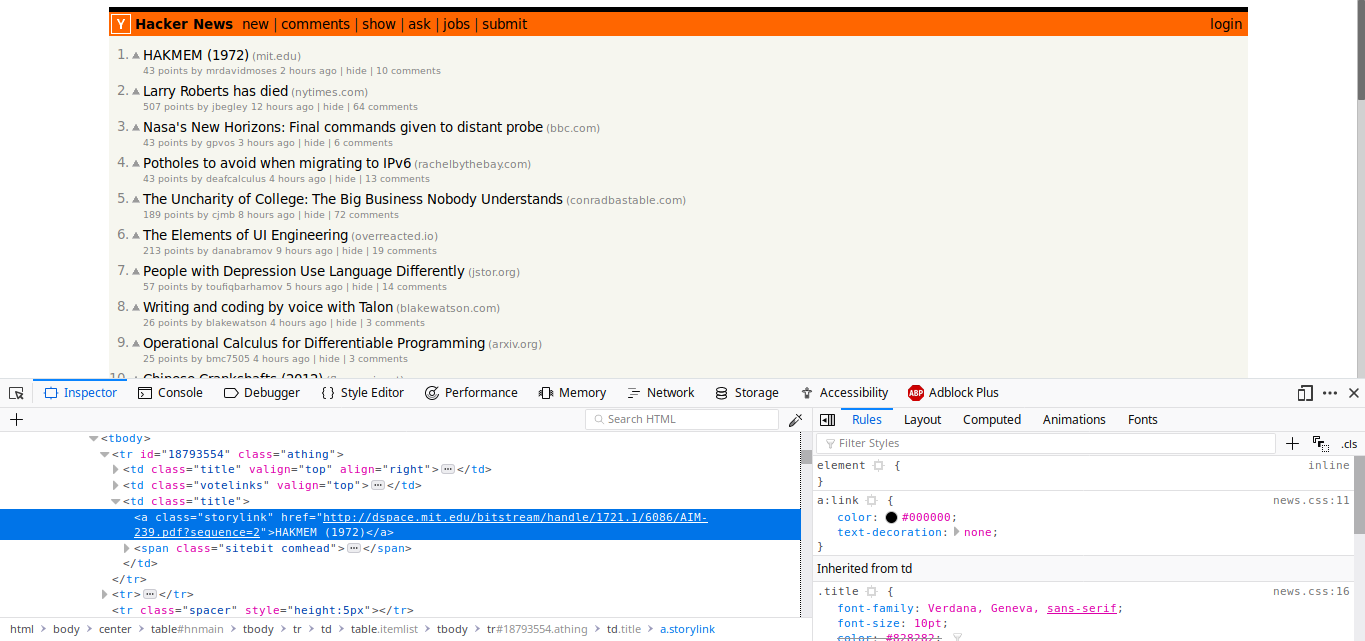This screenshot has width=1365, height=641.
Task: Switch to the Layout sidebar tab
Action: tap(923, 420)
